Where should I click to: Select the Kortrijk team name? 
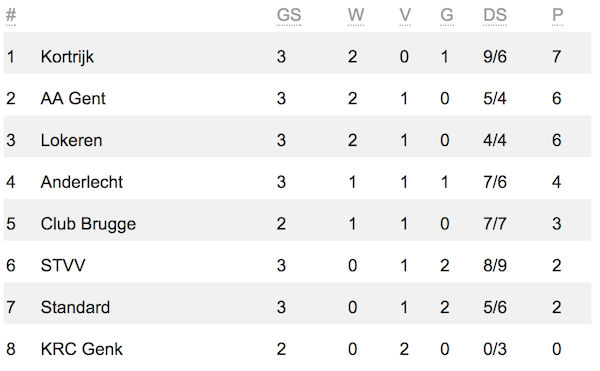pos(67,57)
